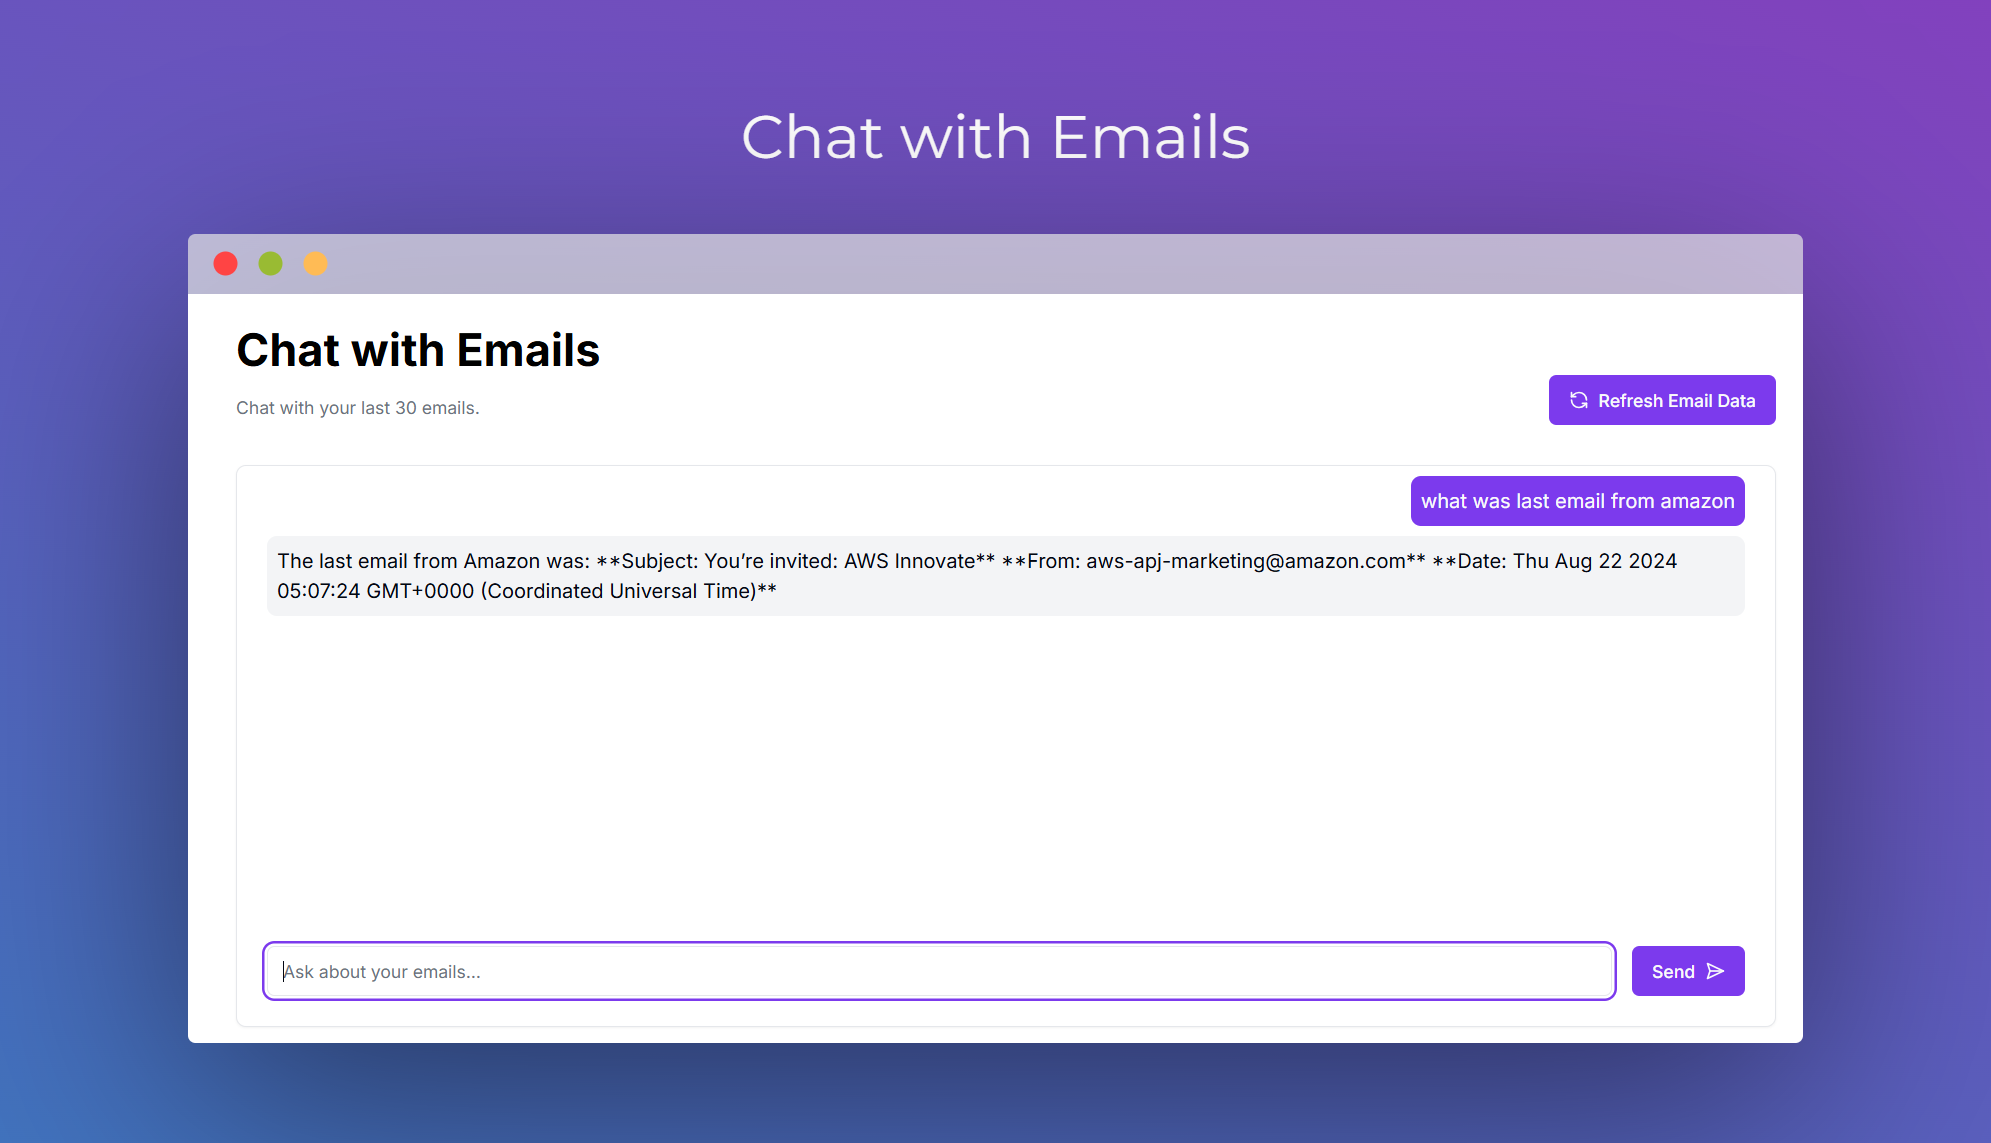
Task: Click the green maximize button
Action: [273, 263]
